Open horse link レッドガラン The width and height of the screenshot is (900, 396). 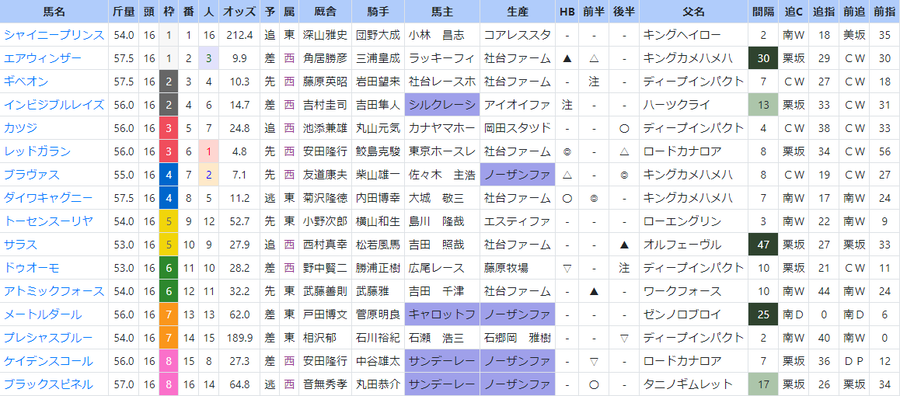(x=37, y=152)
